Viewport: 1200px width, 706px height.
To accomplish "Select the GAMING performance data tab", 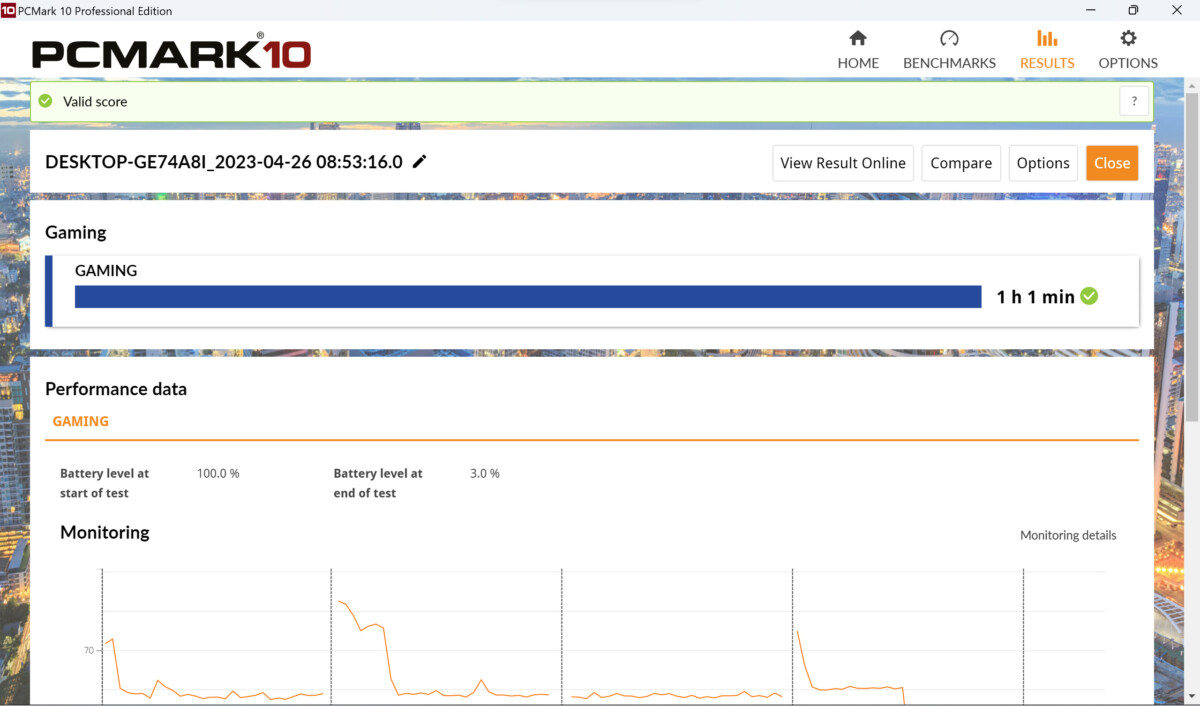I will pos(81,421).
